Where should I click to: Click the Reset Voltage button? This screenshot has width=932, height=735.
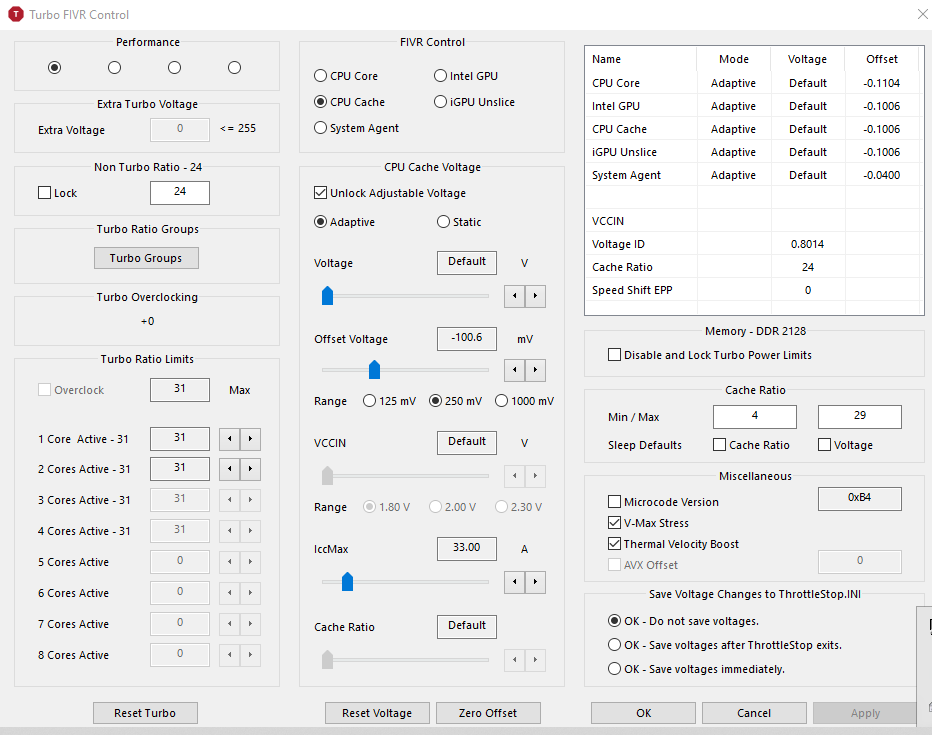pyautogui.click(x=377, y=712)
